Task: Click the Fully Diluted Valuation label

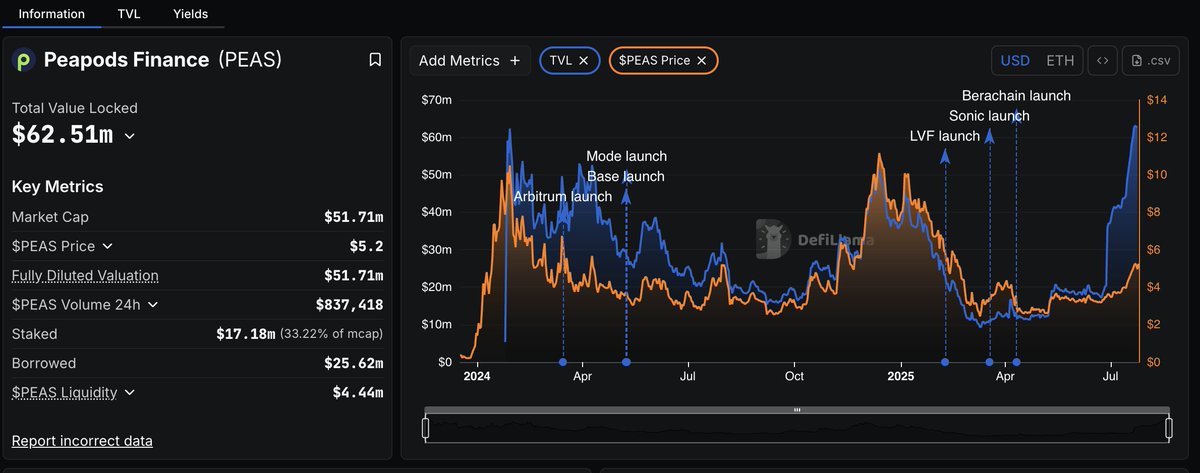Action: click(x=85, y=276)
